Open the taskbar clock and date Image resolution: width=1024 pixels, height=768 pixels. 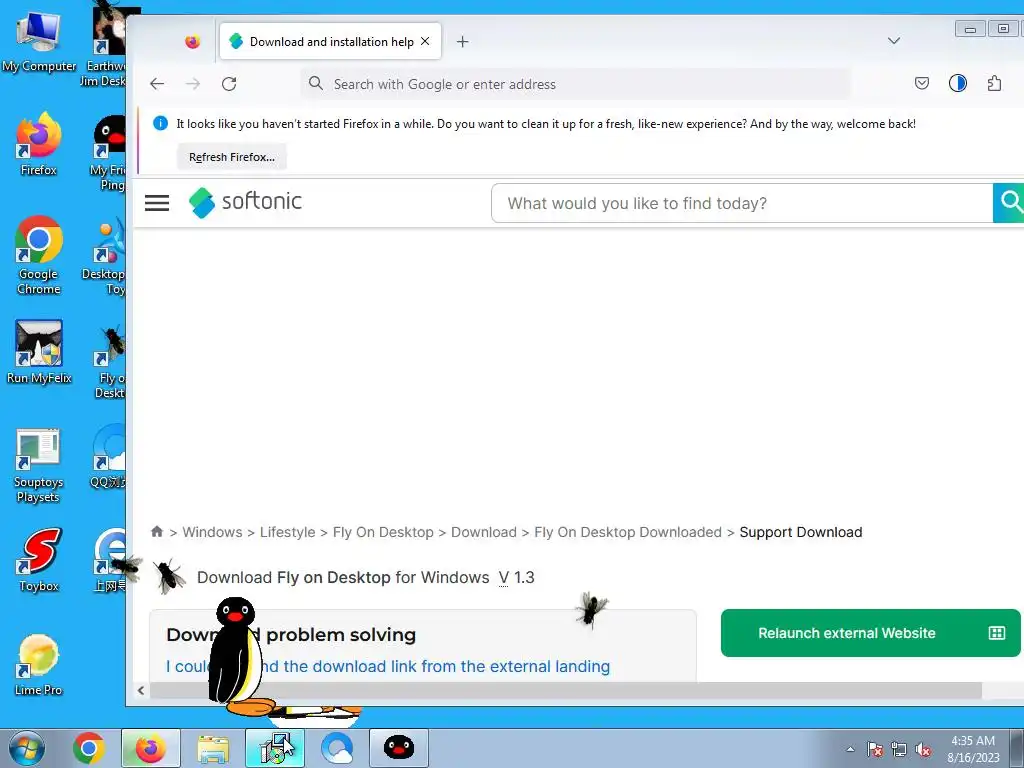click(973, 749)
